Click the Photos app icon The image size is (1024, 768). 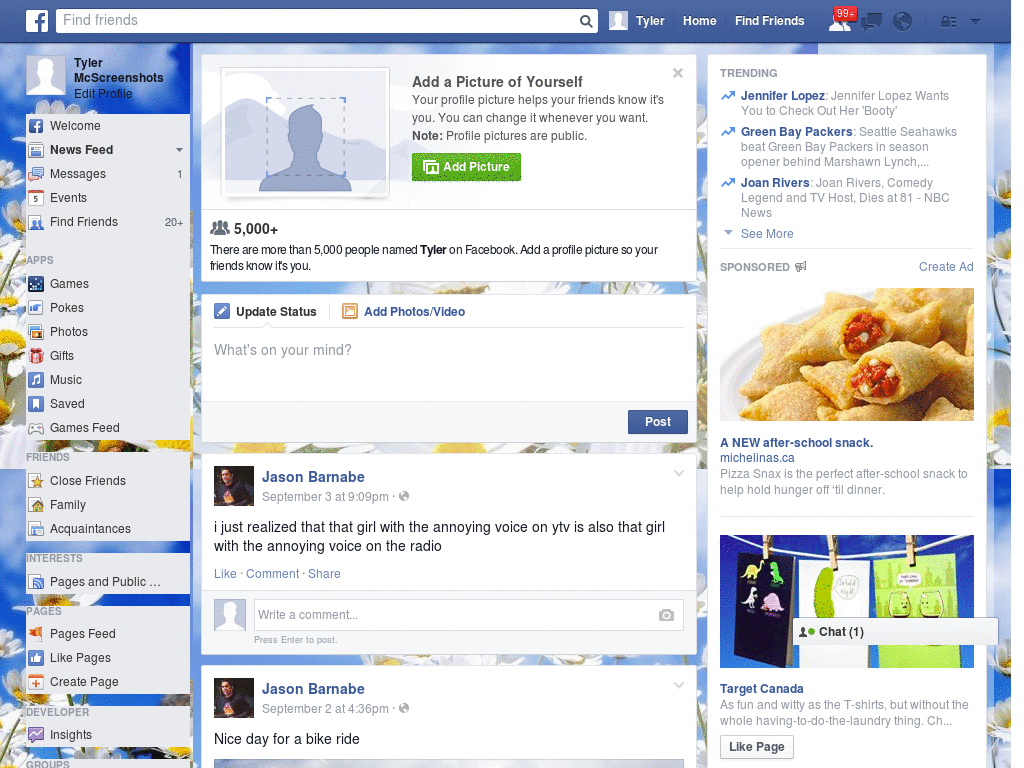click(x=37, y=332)
